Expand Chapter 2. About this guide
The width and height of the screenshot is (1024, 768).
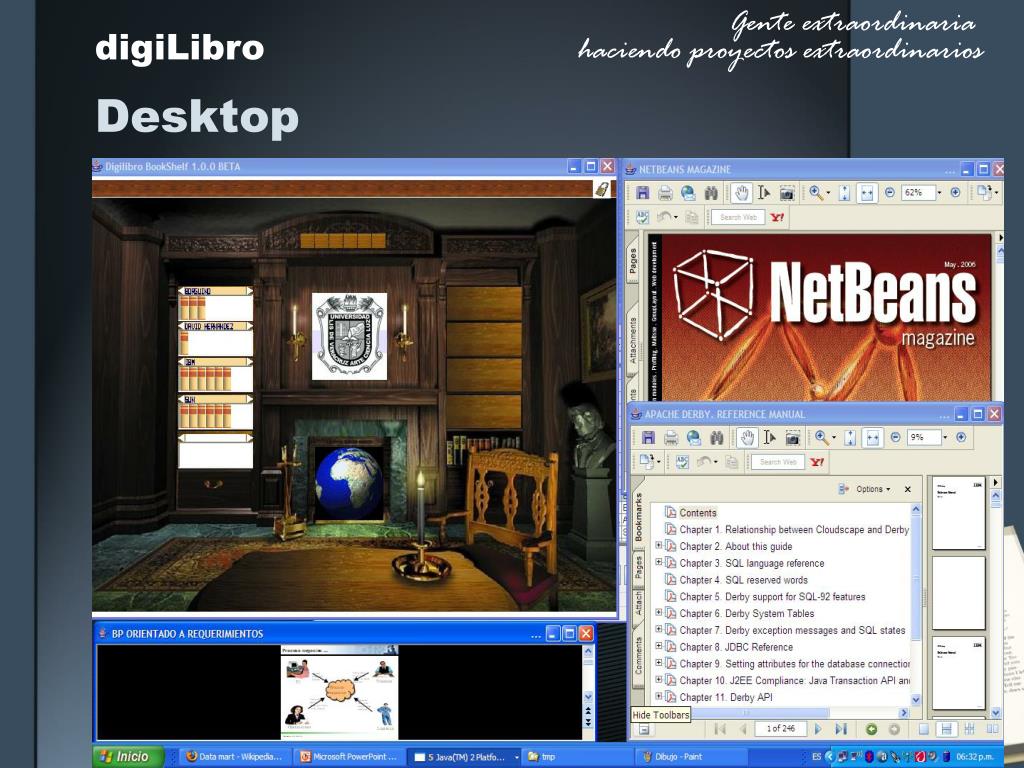tap(658, 545)
